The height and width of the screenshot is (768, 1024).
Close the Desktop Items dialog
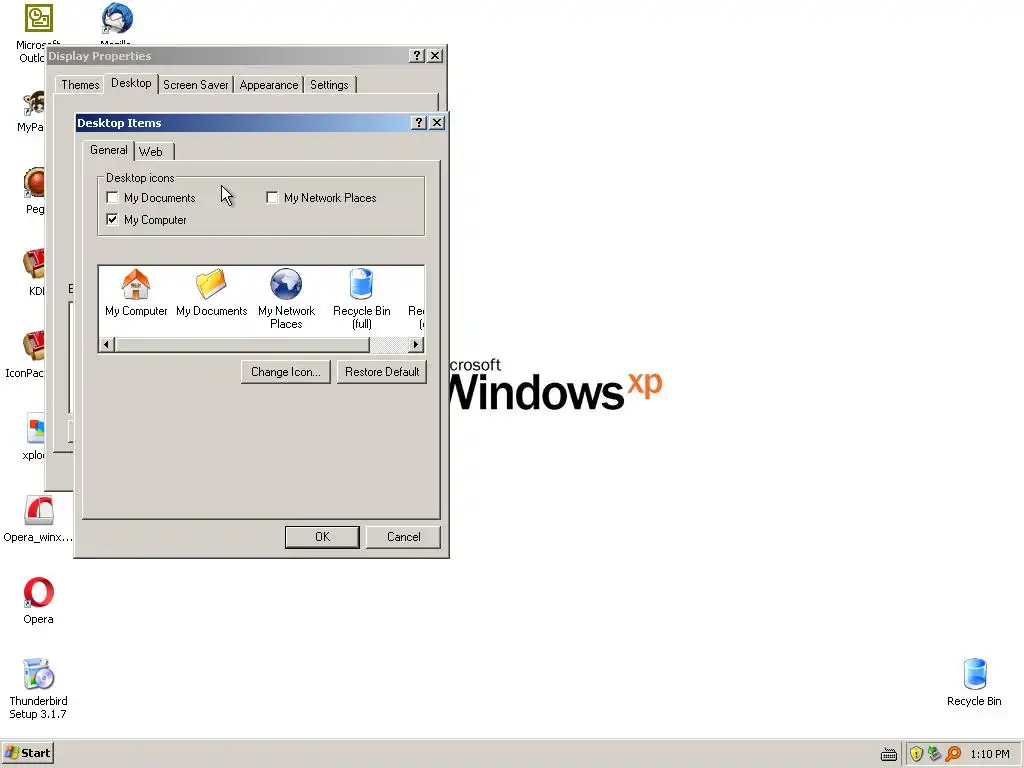pos(437,123)
